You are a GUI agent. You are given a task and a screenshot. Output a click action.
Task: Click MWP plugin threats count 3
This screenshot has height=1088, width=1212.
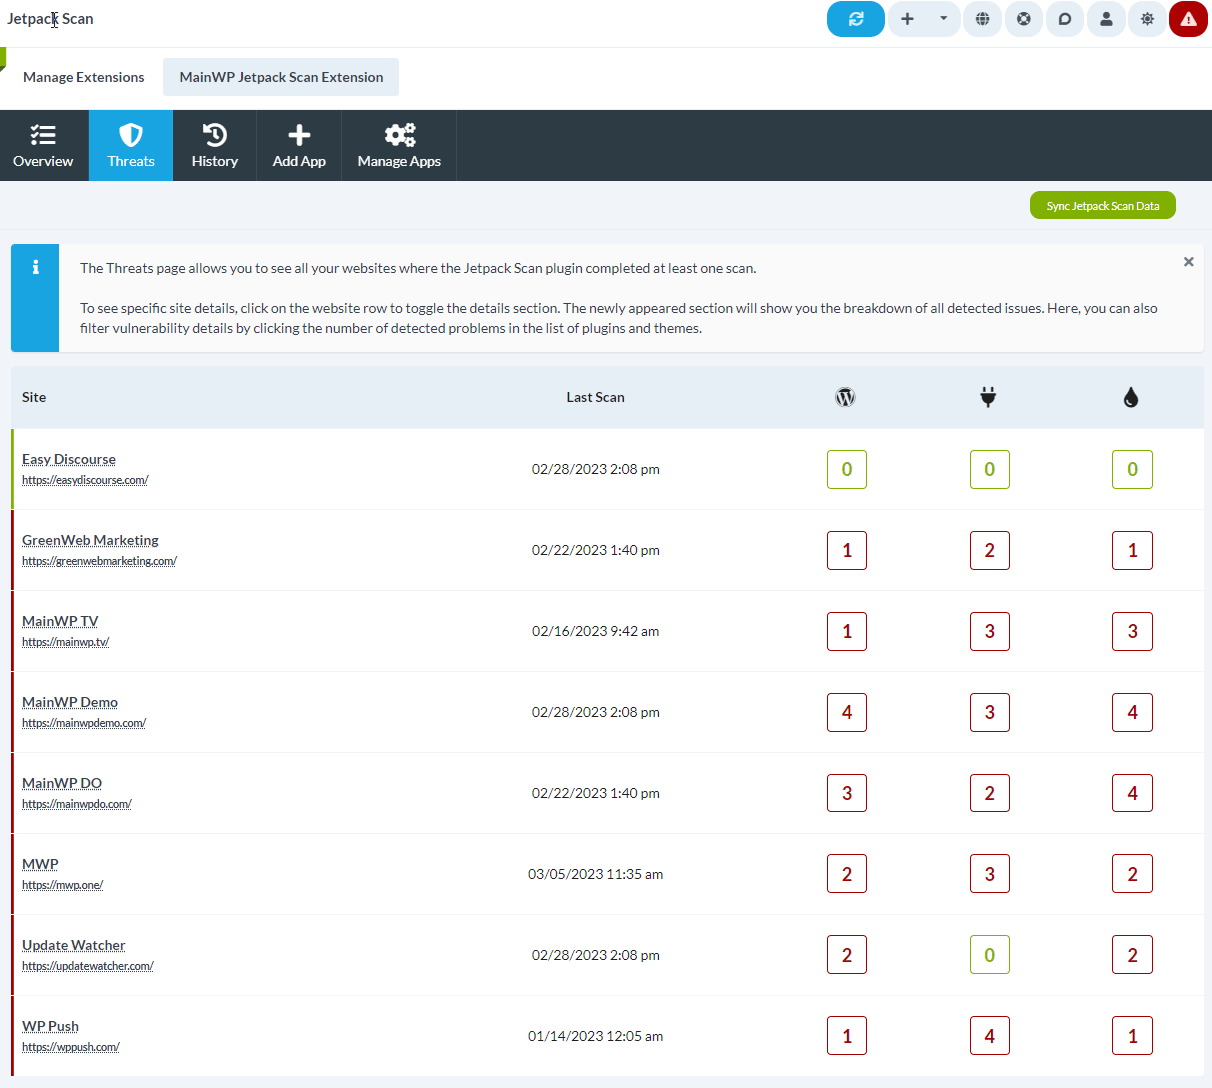coord(990,874)
